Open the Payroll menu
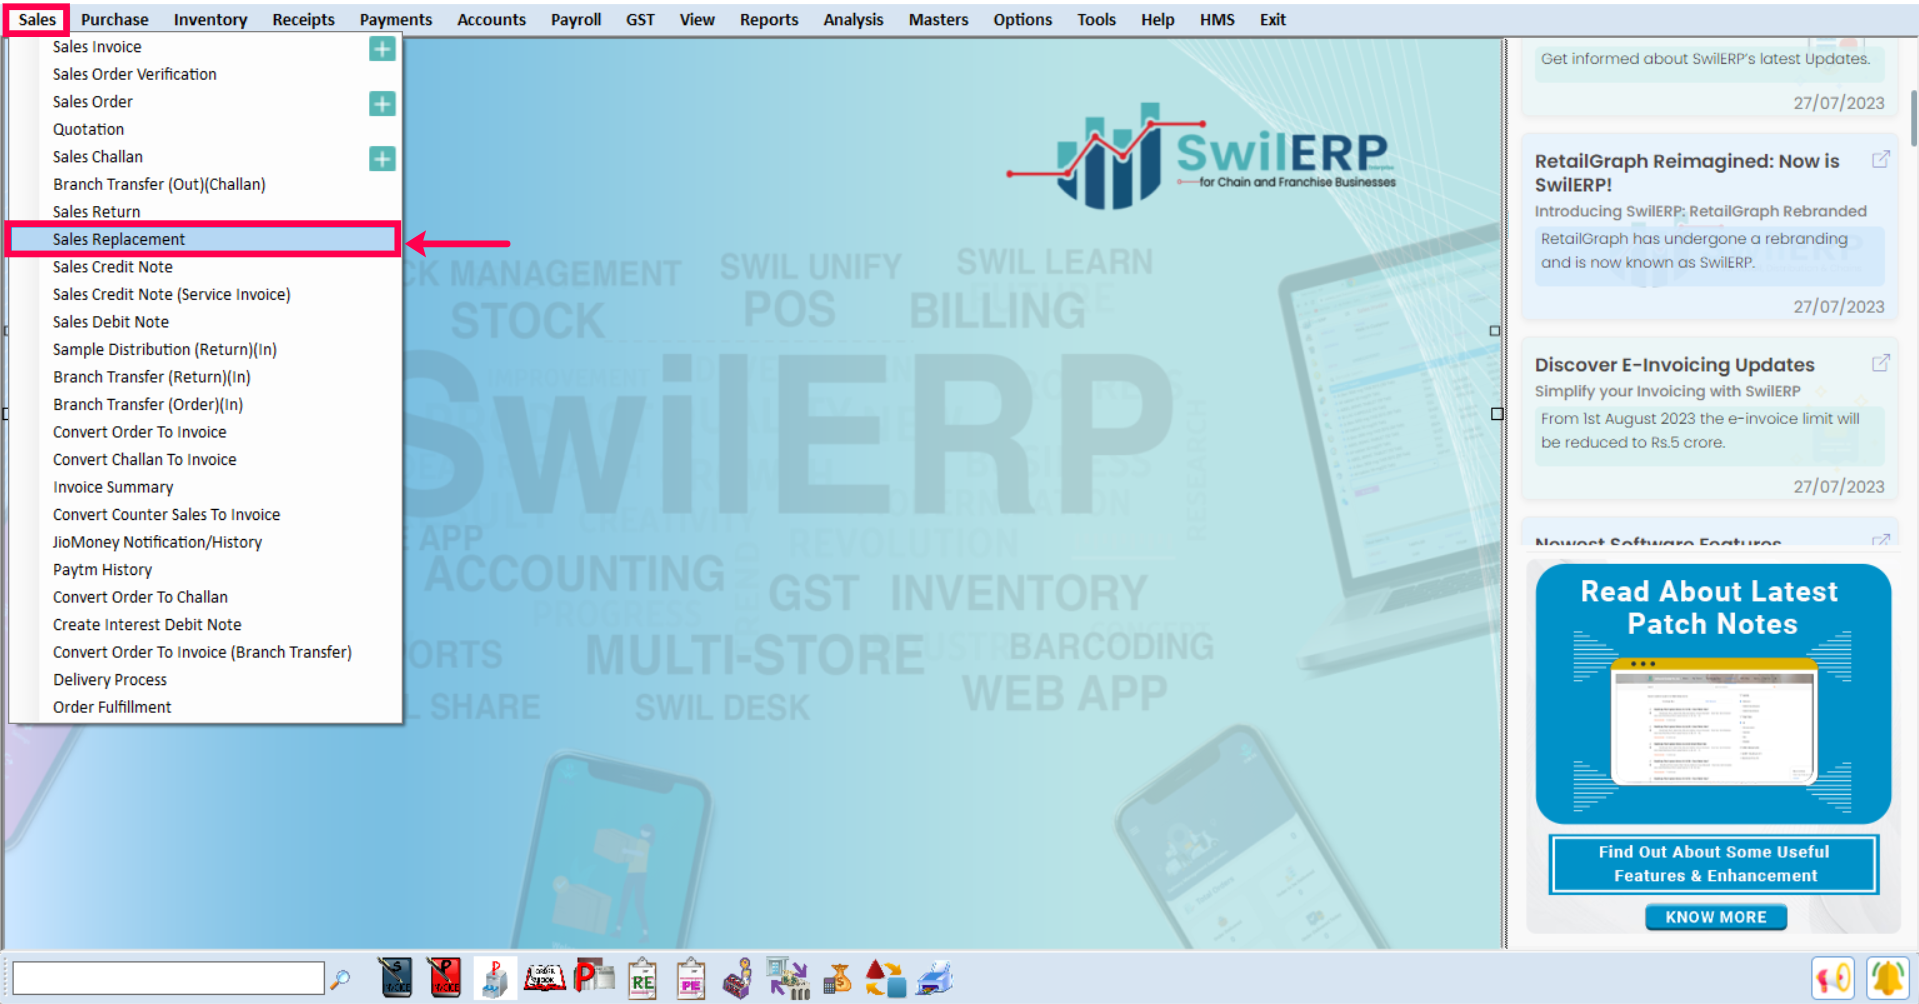The height and width of the screenshot is (1004, 1919). pyautogui.click(x=576, y=19)
